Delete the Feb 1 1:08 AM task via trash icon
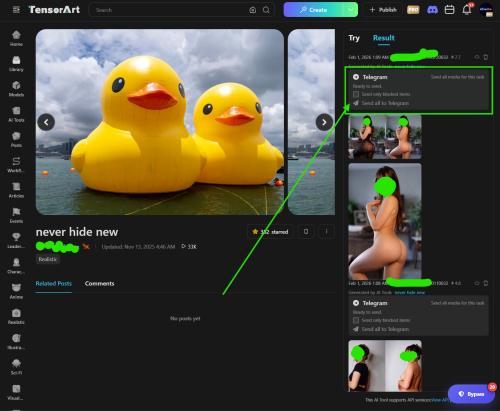This screenshot has width=500, height=411. (x=486, y=283)
